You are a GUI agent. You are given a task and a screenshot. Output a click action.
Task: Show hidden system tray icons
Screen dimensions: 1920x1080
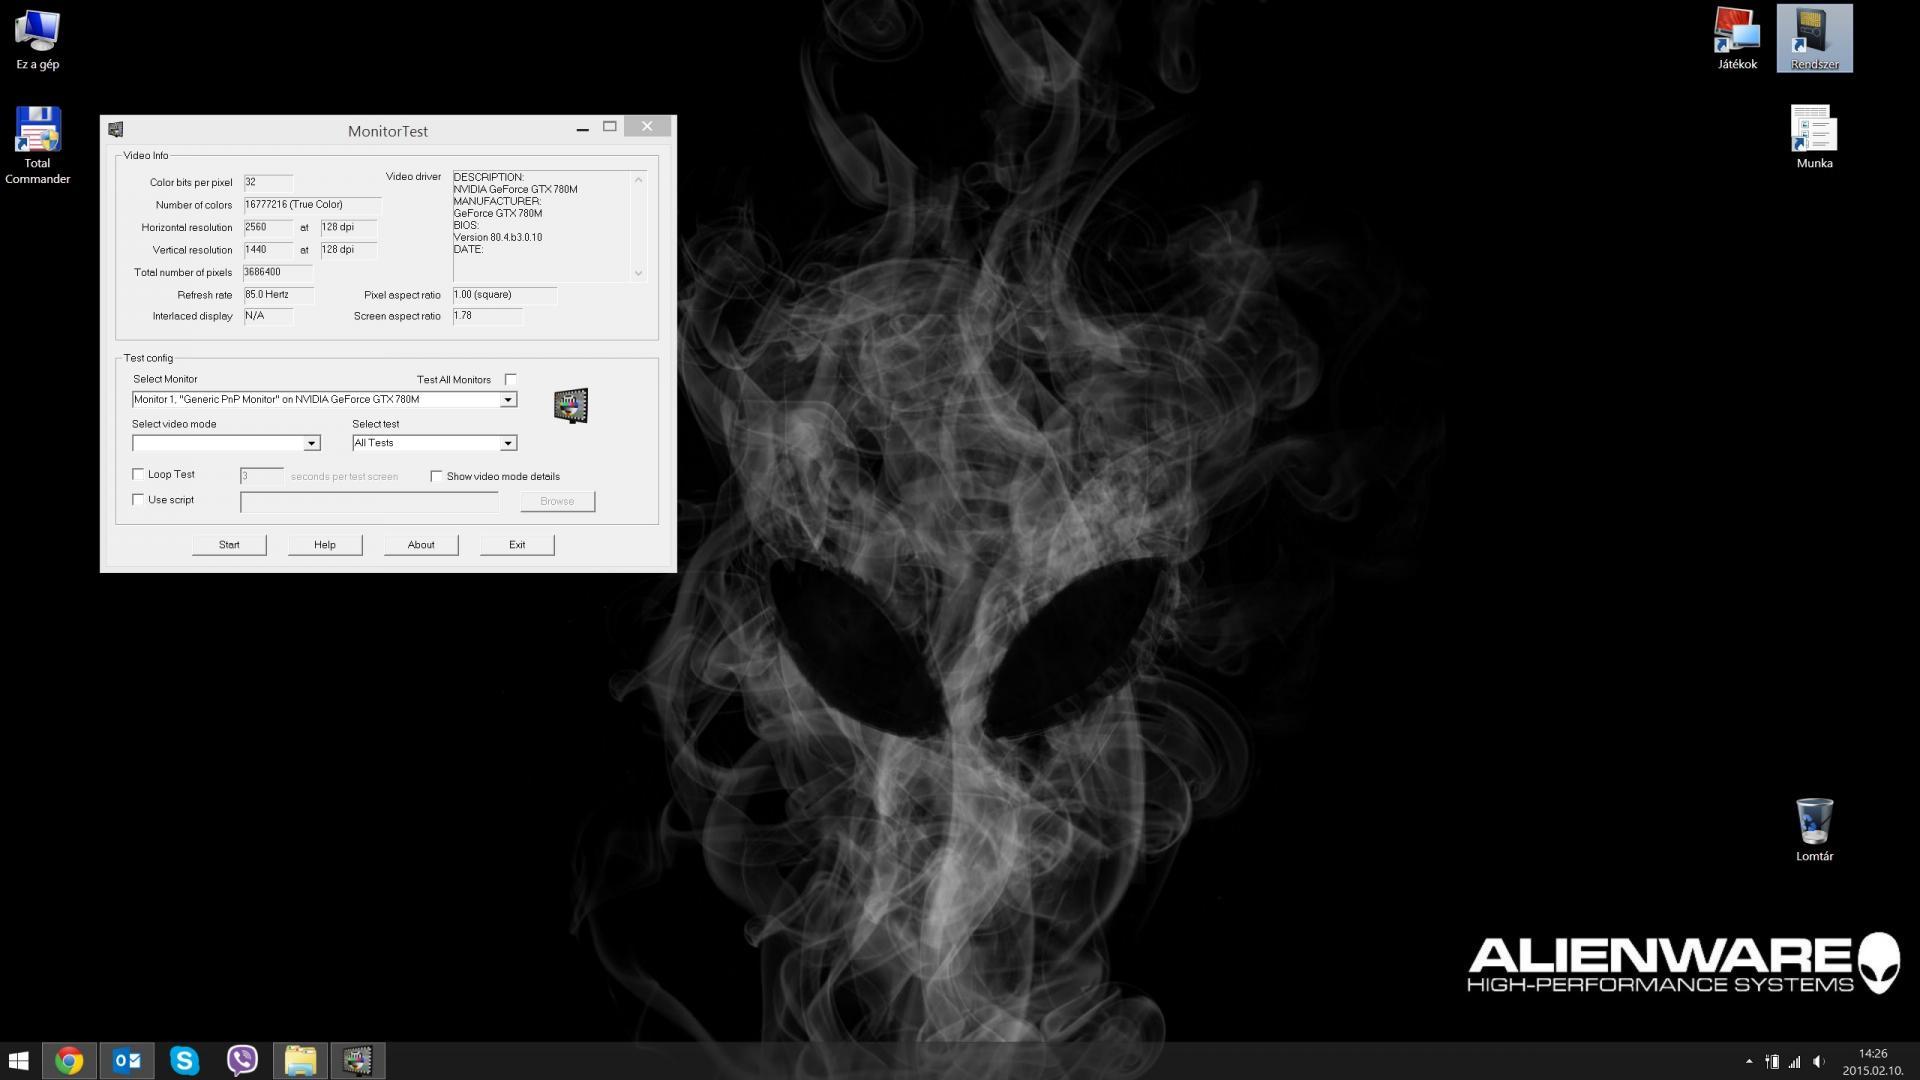[1749, 1061]
